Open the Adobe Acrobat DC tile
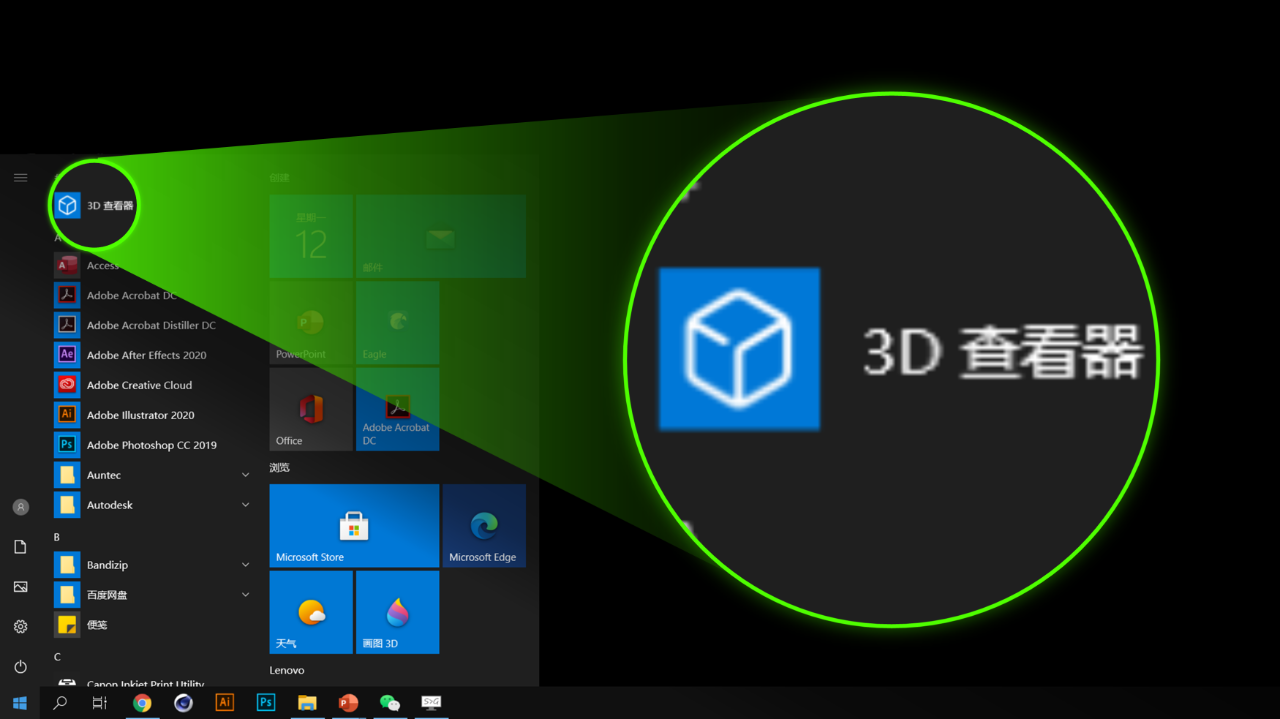Viewport: 1280px width, 719px height. [x=397, y=409]
